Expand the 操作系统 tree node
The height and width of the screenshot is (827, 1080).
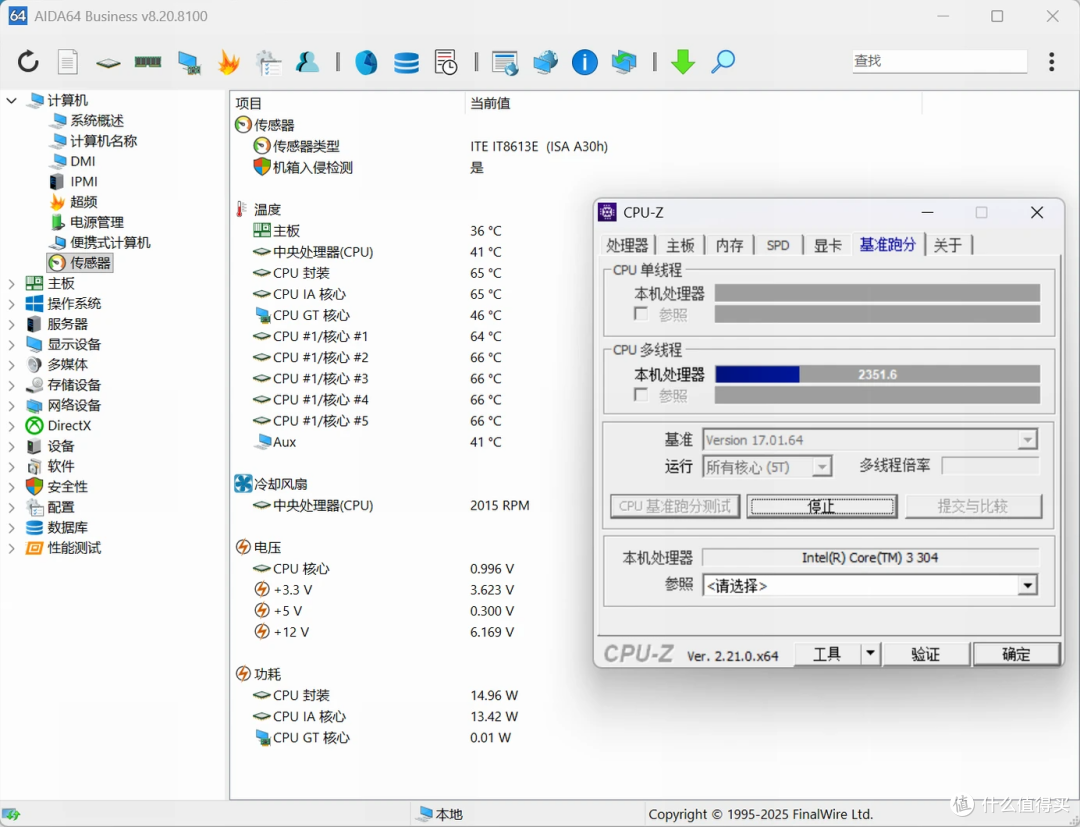click(x=11, y=304)
